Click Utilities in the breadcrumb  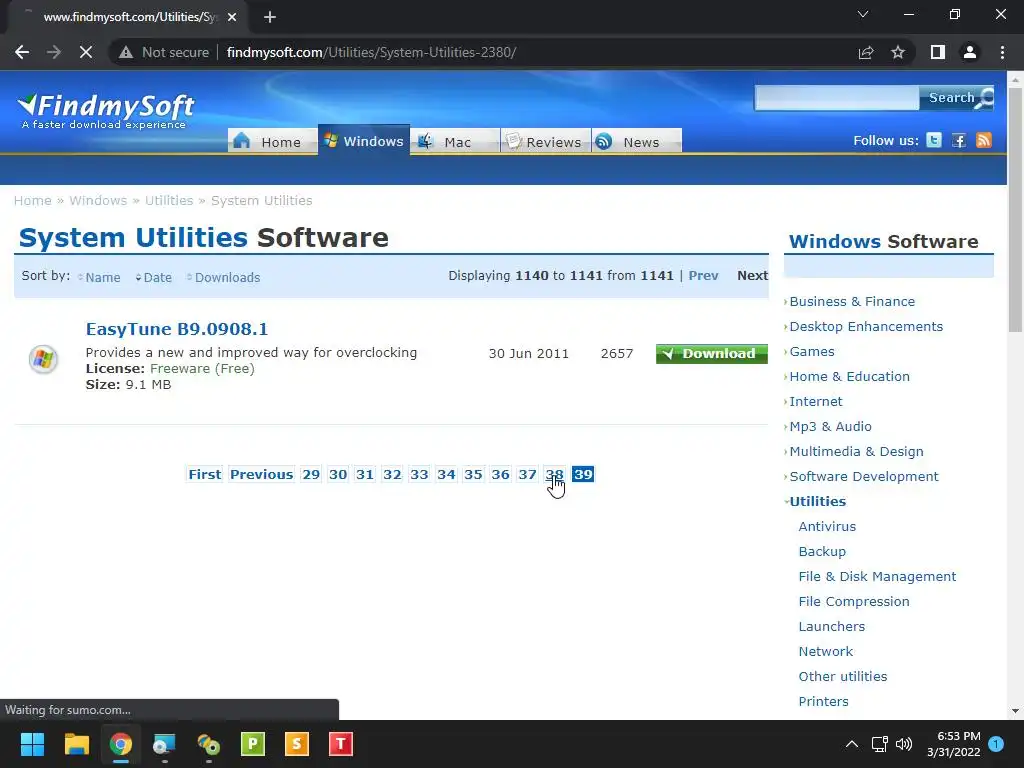tap(169, 200)
